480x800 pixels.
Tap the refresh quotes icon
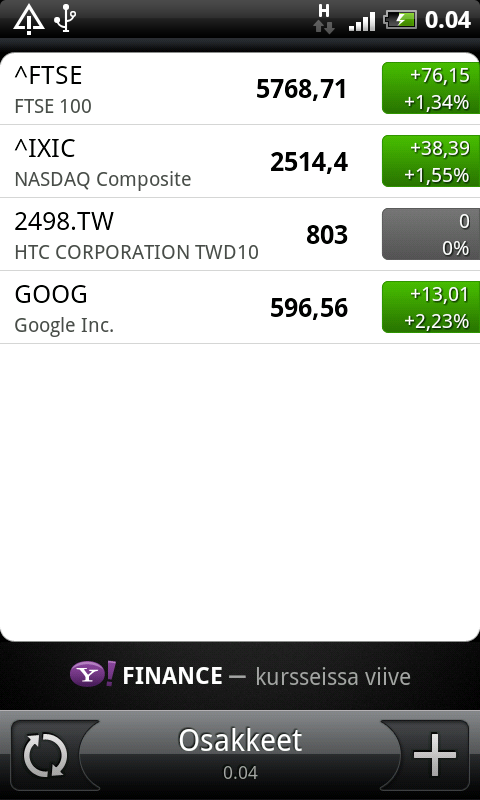tap(45, 755)
